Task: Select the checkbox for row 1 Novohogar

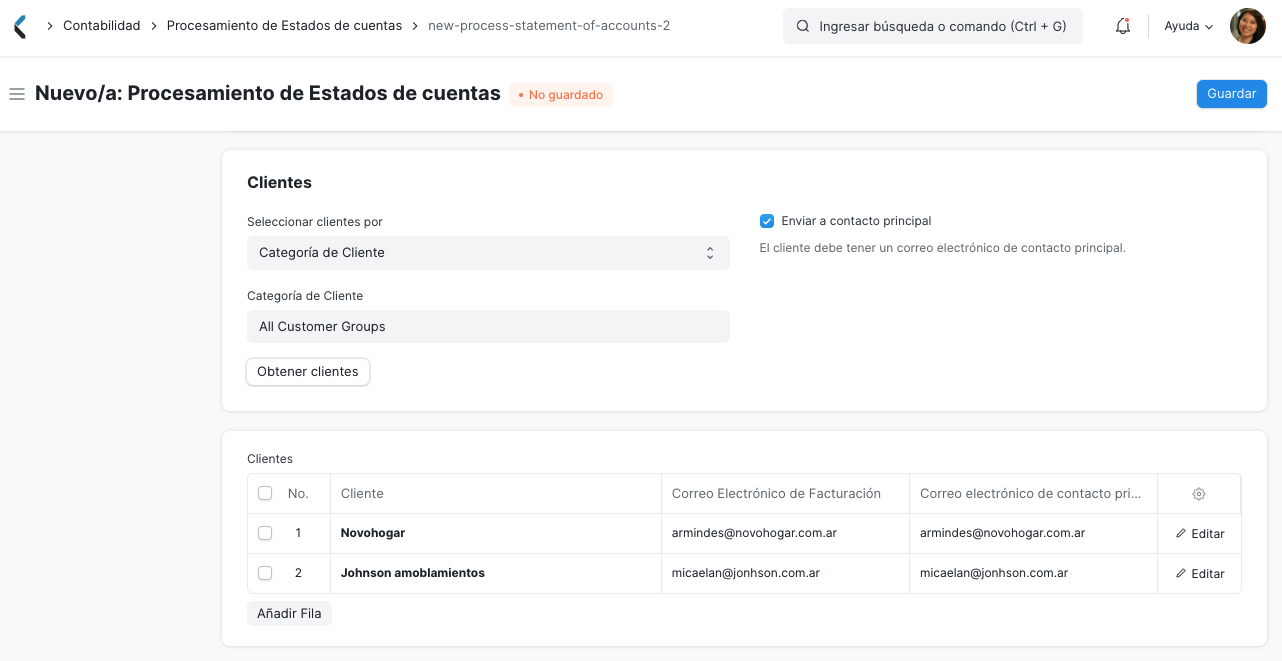Action: pyautogui.click(x=265, y=533)
